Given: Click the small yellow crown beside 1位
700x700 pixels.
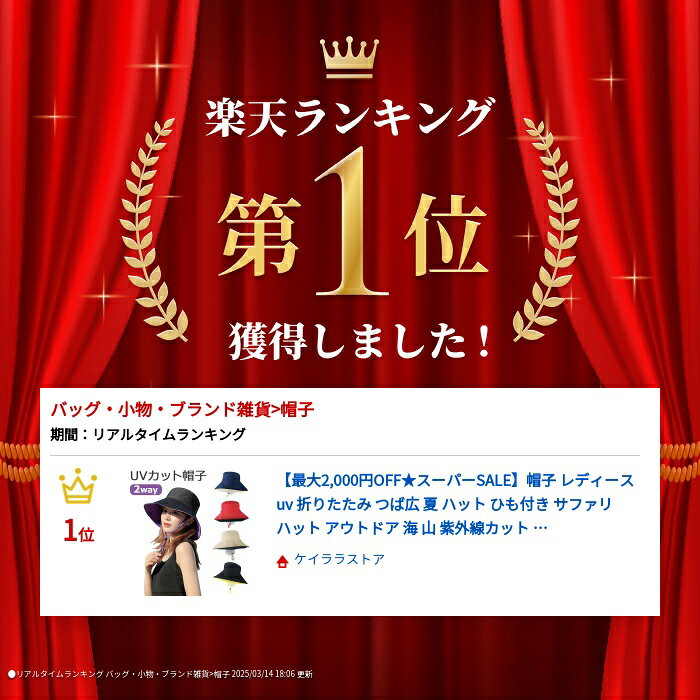Looking at the screenshot, I should pos(78,486).
